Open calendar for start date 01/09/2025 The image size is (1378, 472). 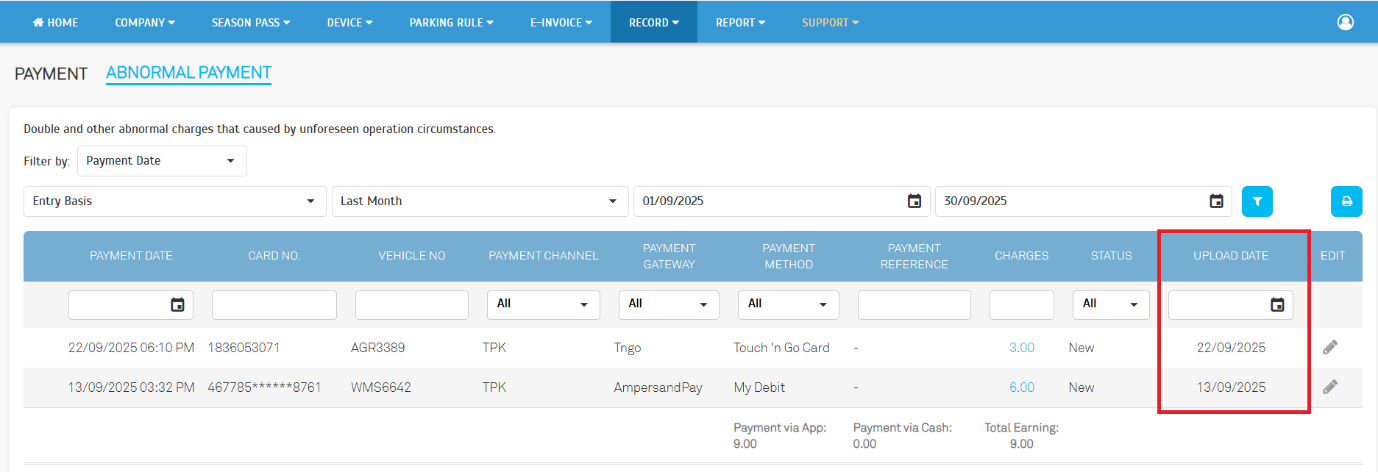[x=914, y=201]
